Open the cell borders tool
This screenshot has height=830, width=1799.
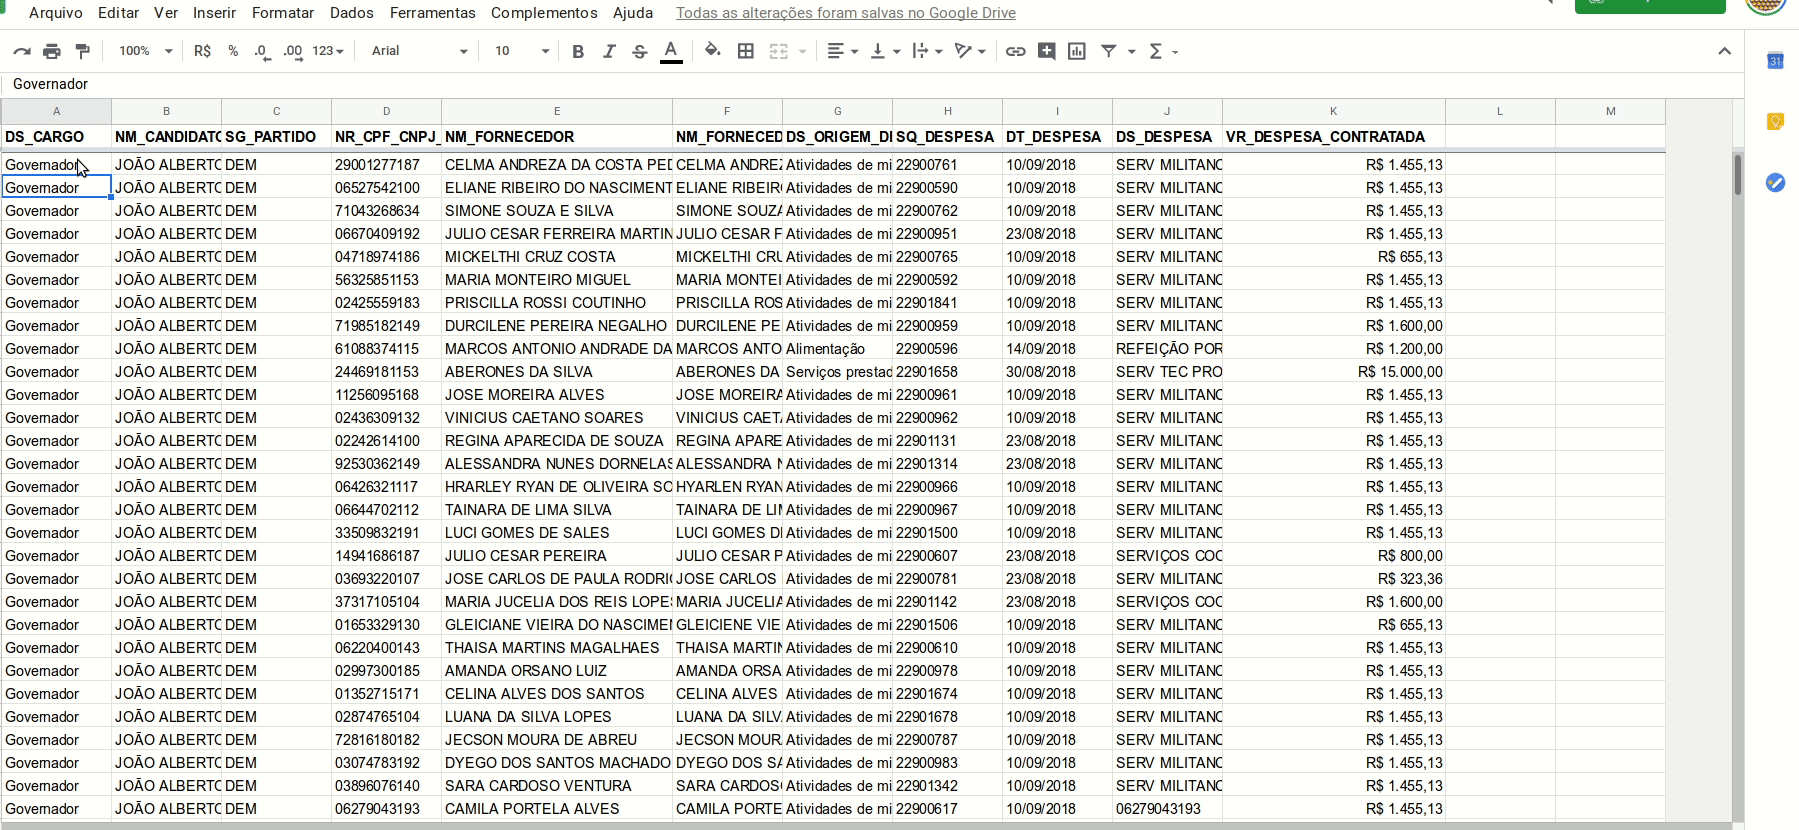(745, 51)
